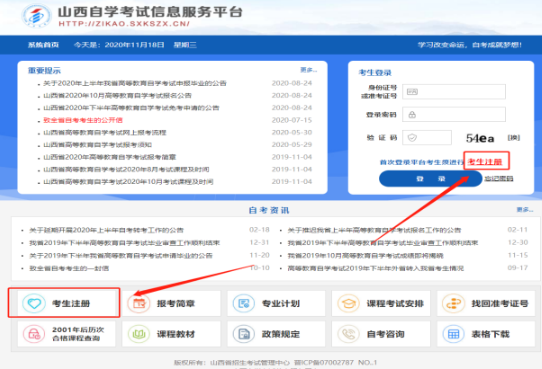This screenshot has height=369, width=542.
Task: Click the 专业计划 icon
Action: (244, 303)
